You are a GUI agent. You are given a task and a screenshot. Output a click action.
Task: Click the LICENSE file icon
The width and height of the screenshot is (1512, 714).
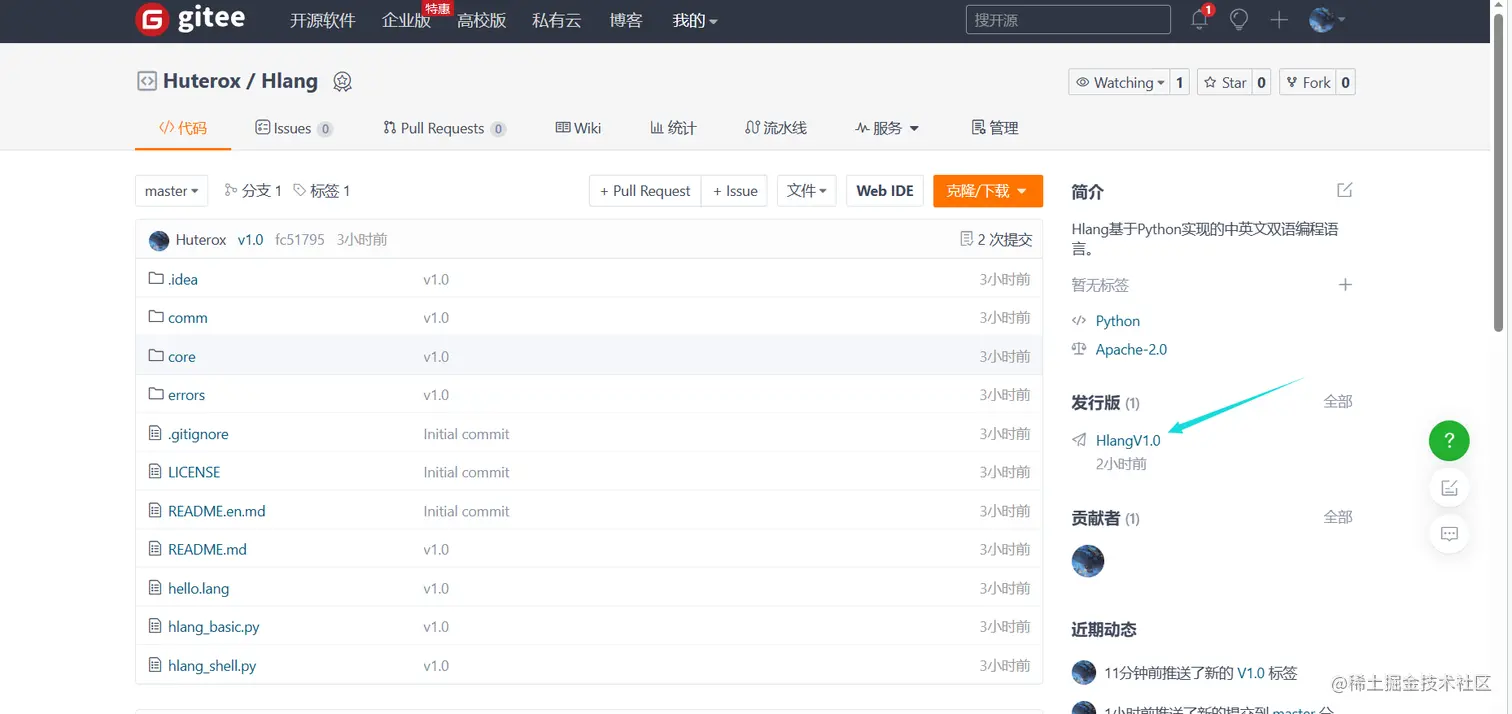[155, 471]
